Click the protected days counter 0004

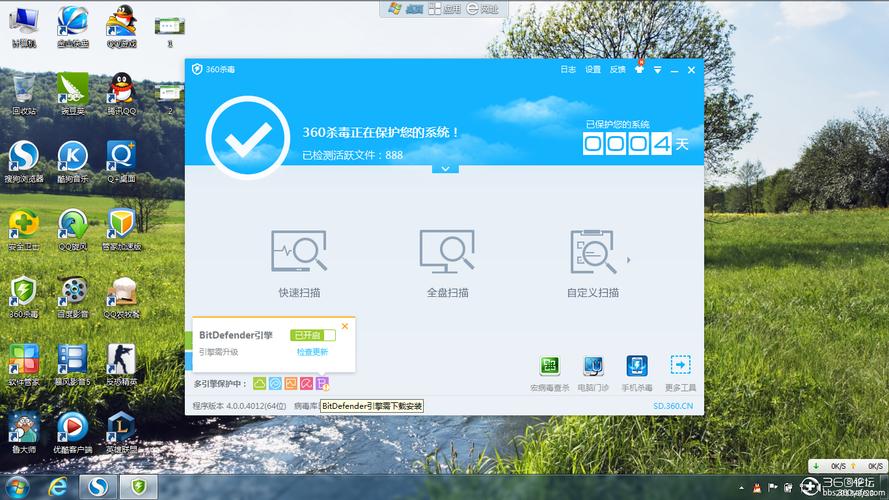click(627, 143)
